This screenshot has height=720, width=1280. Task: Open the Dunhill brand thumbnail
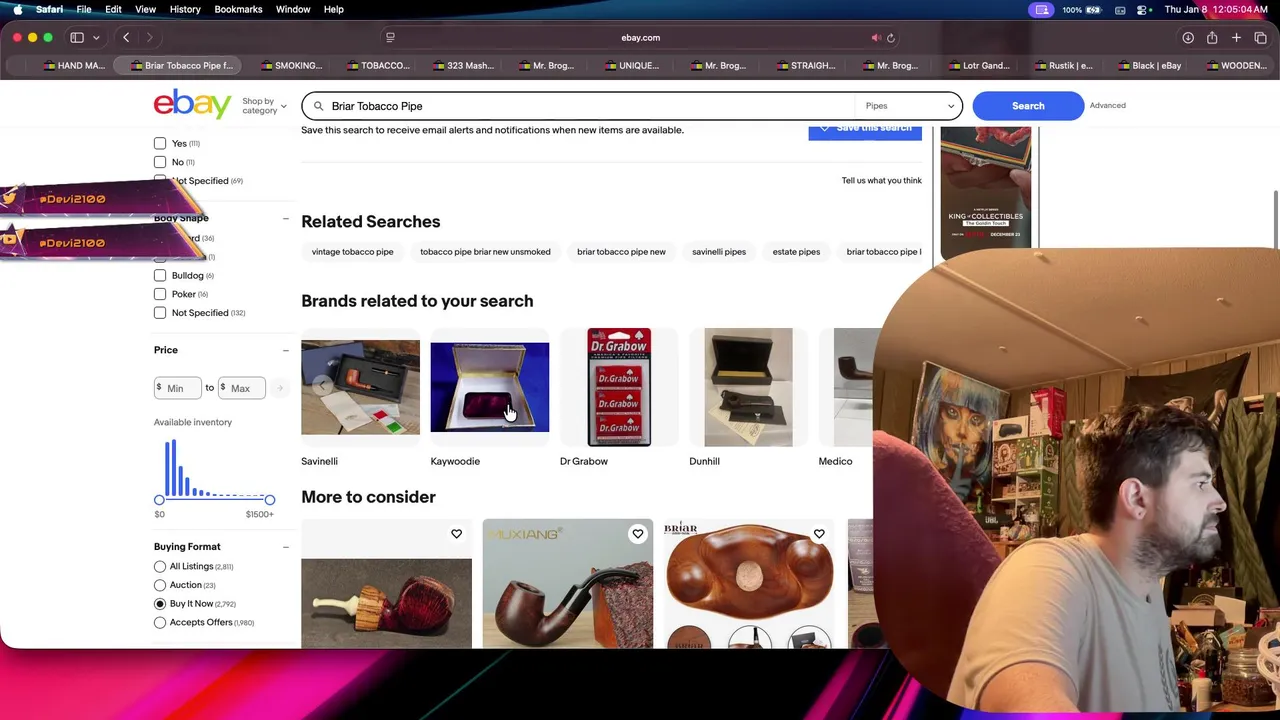[748, 387]
